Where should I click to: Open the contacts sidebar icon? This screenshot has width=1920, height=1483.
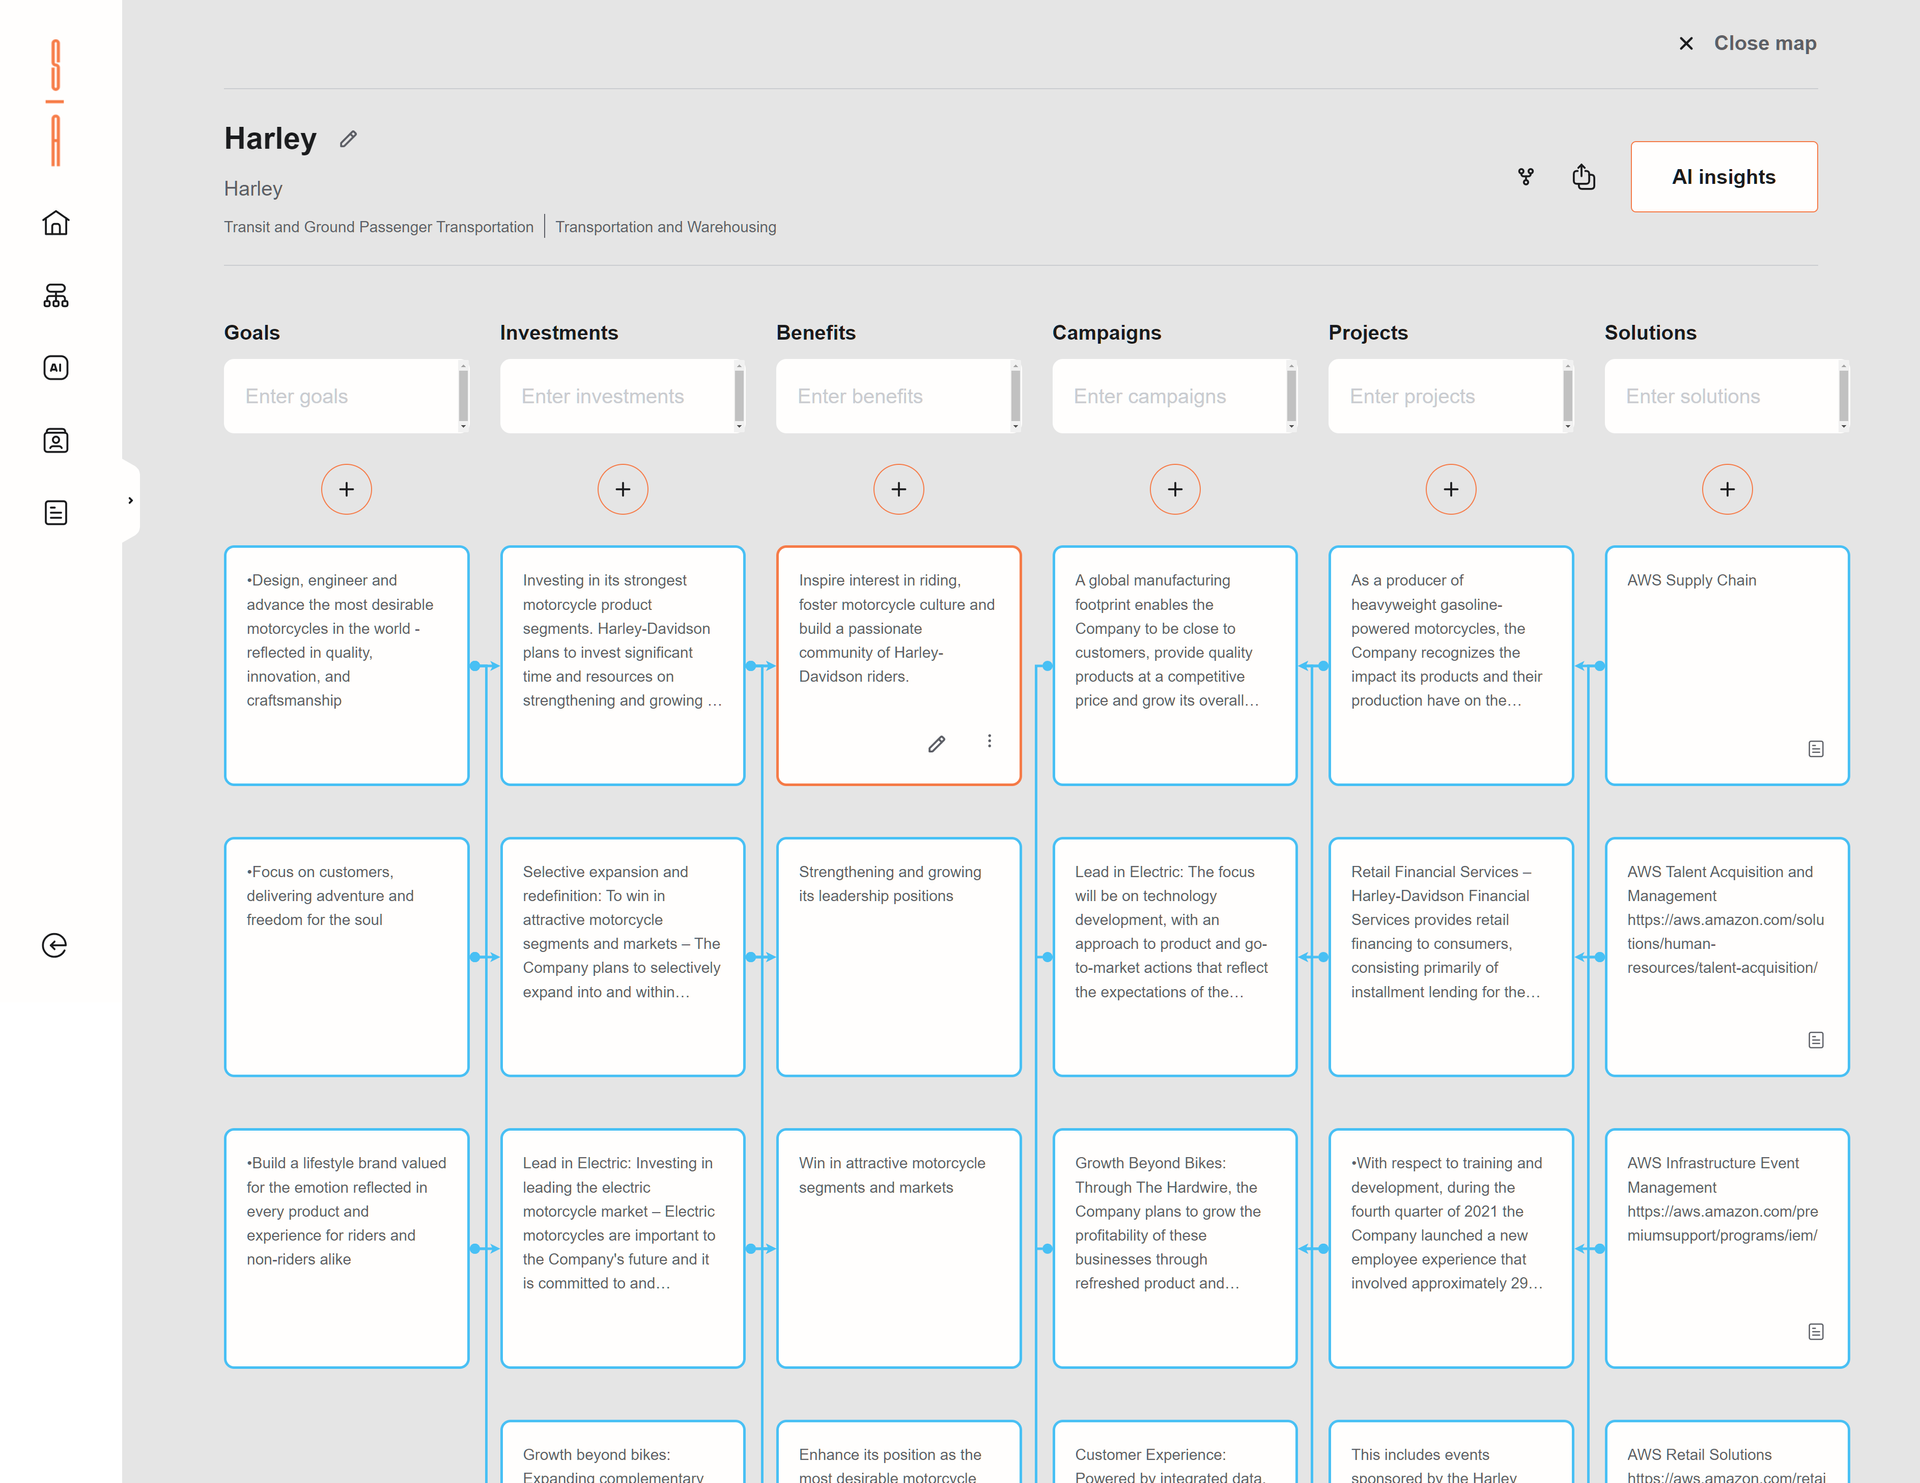tap(56, 441)
